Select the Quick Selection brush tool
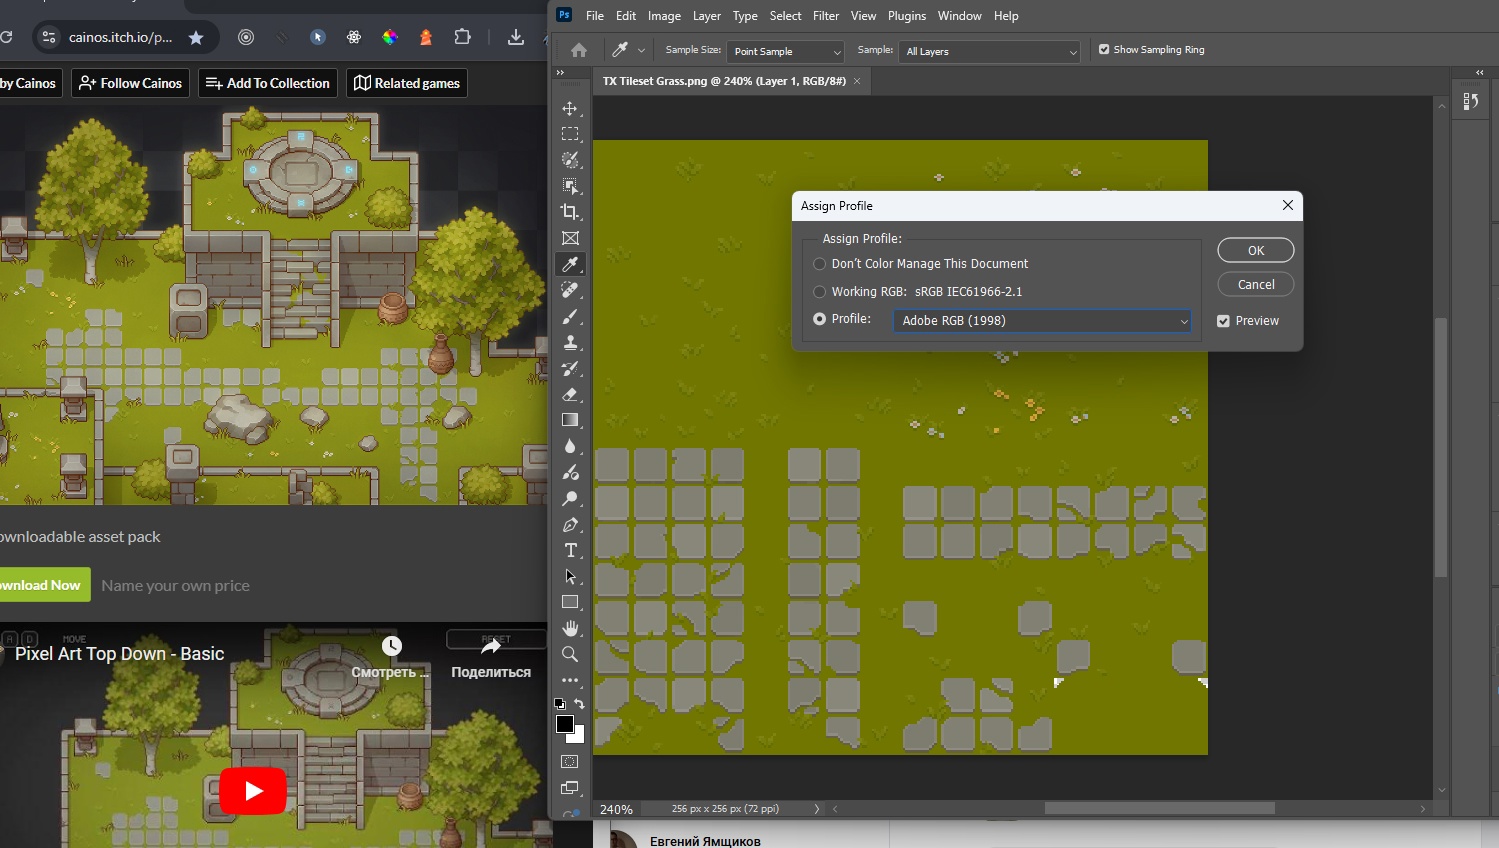This screenshot has width=1499, height=848. pos(570,160)
